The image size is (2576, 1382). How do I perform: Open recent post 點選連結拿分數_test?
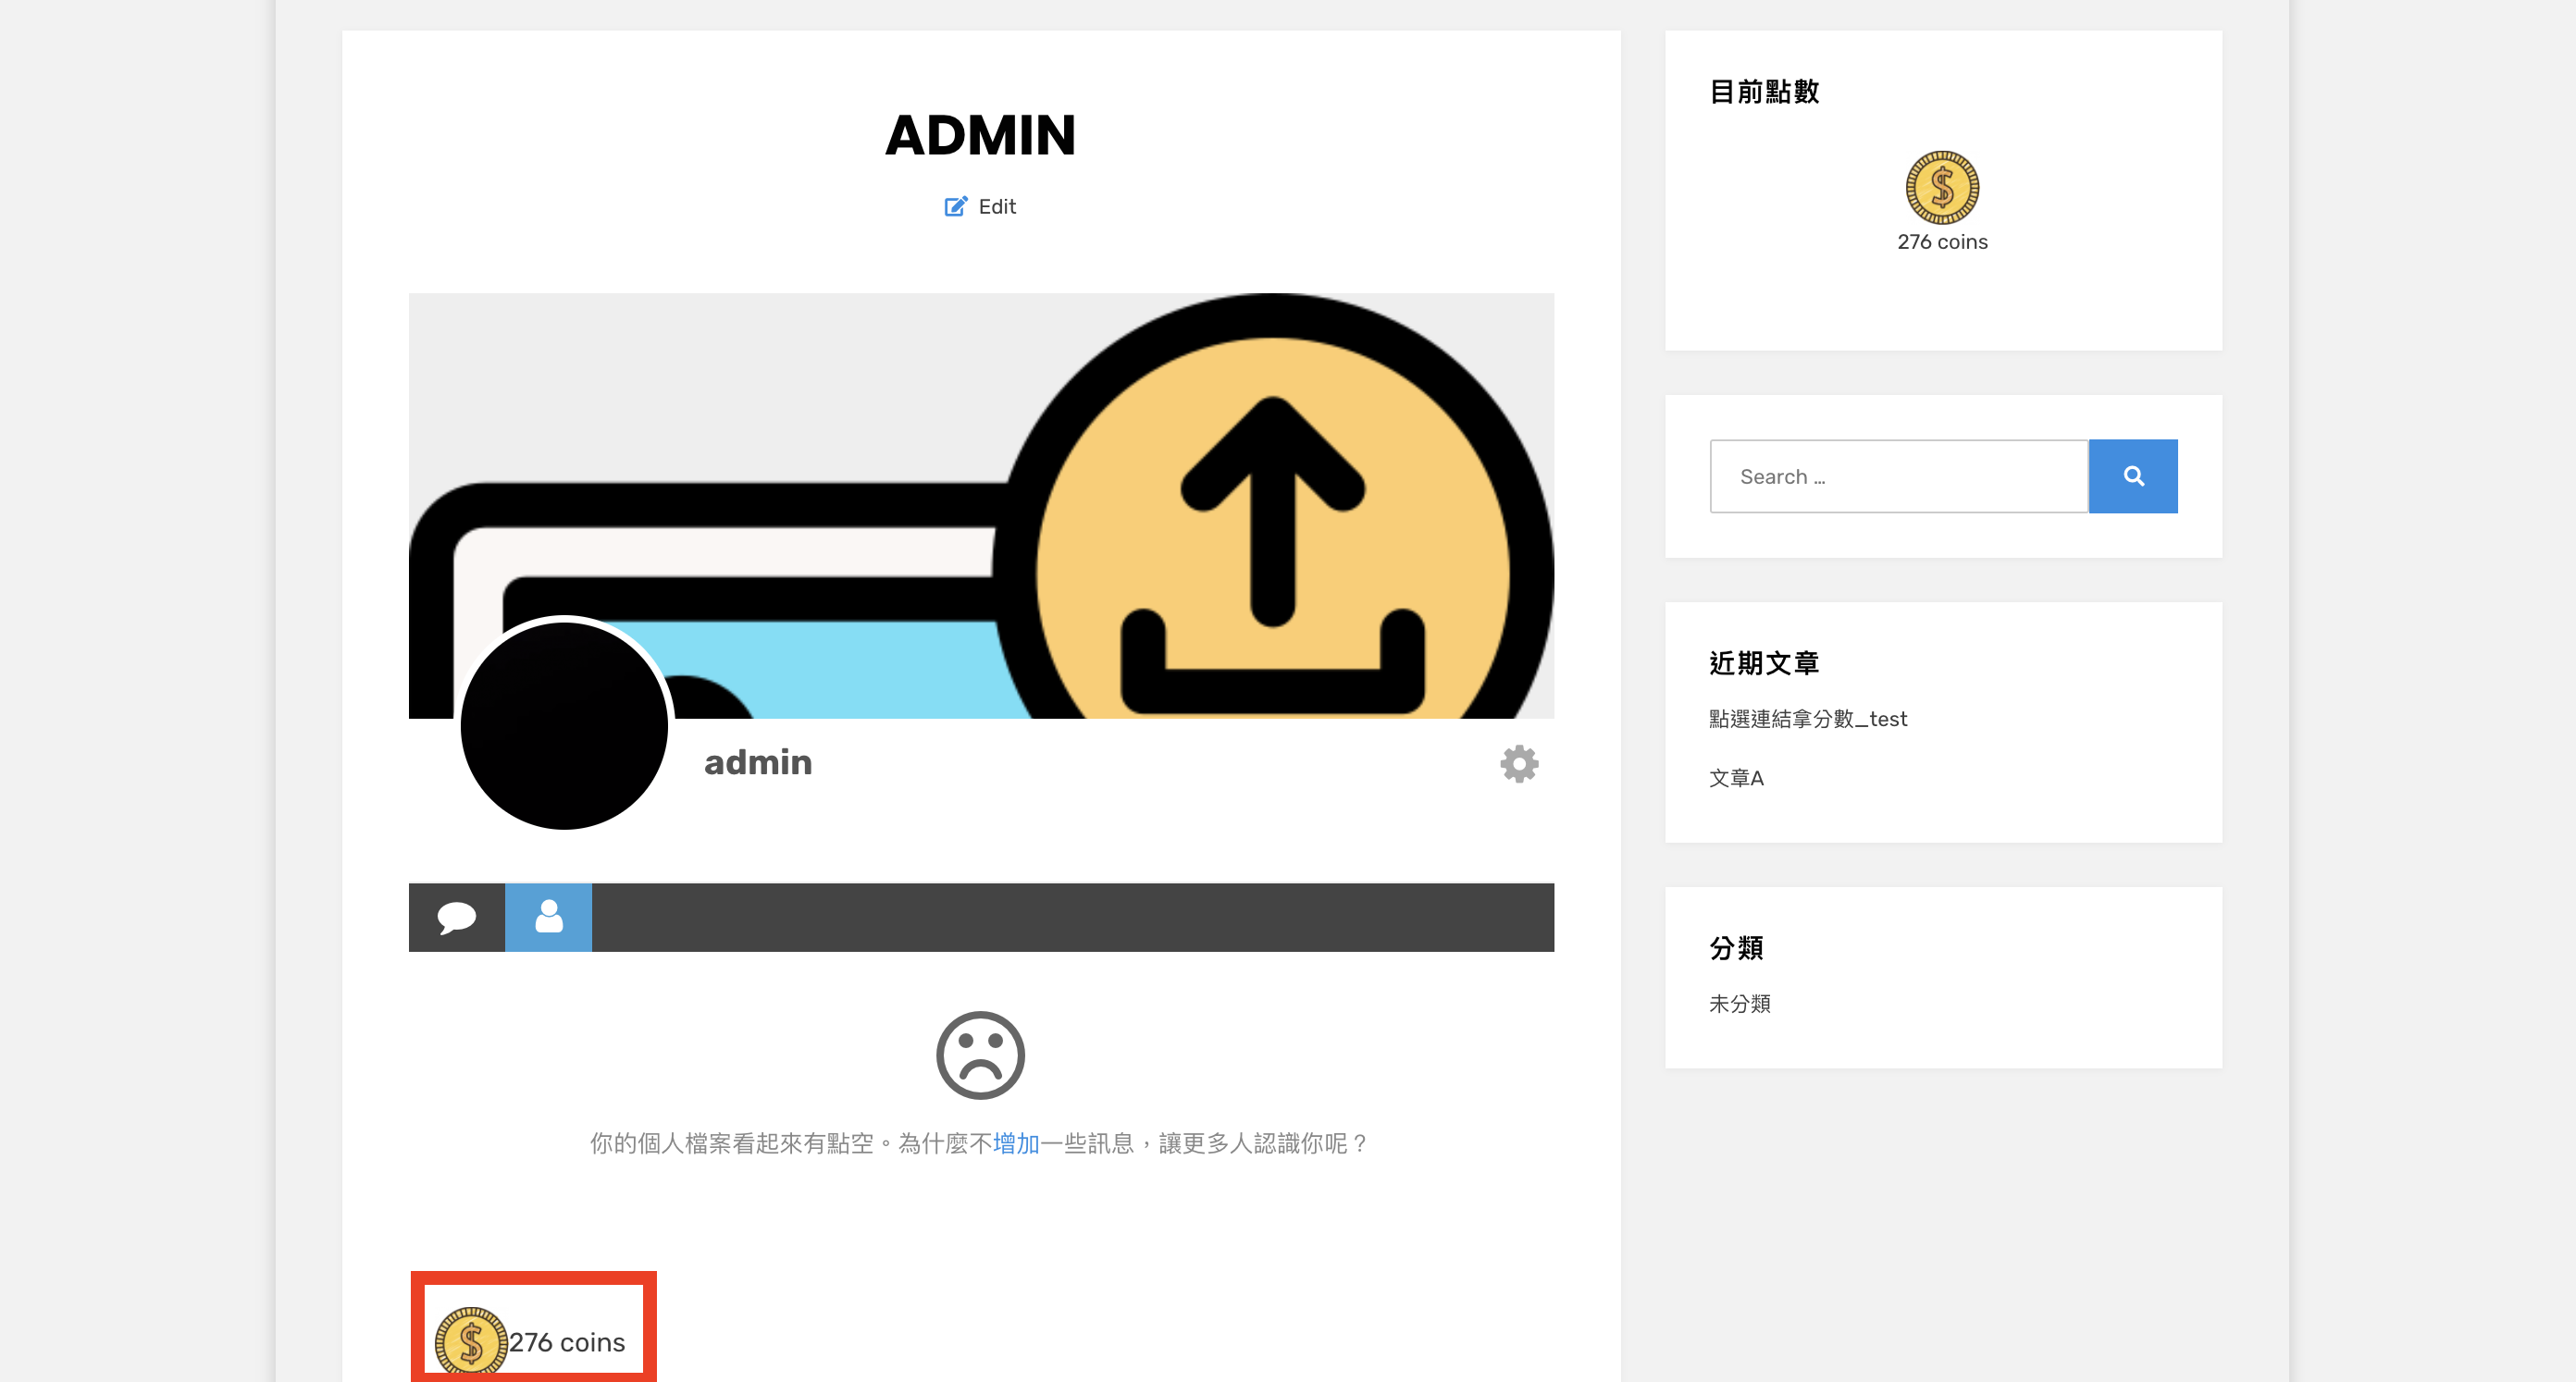click(x=1808, y=719)
